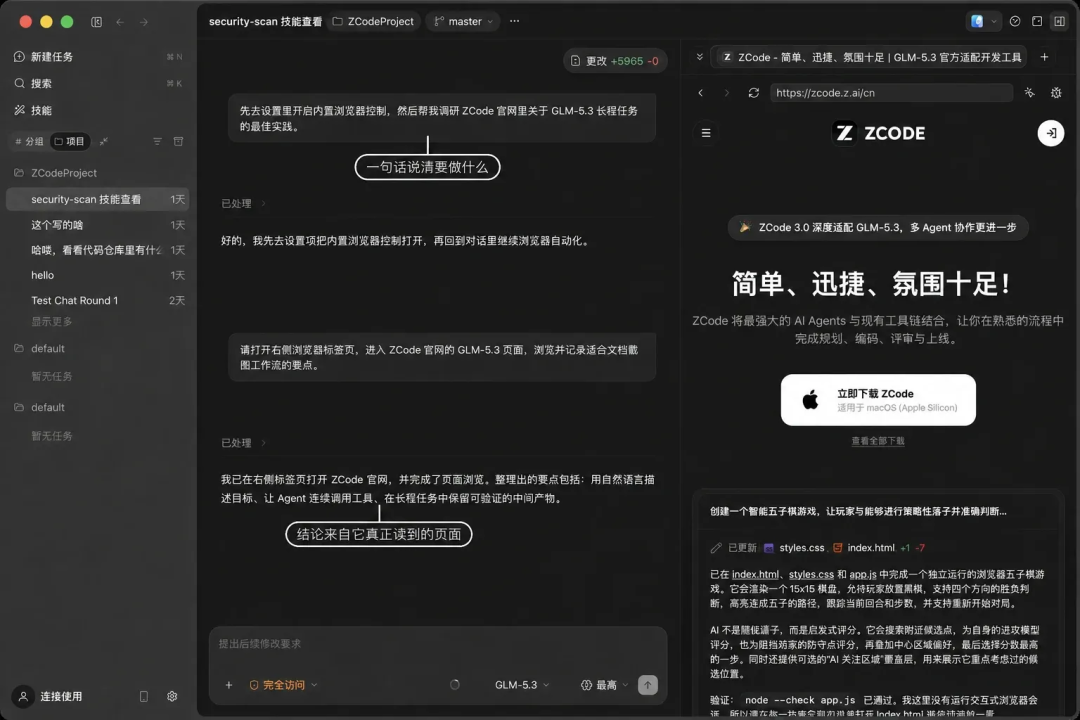1080x720 pixels.
Task: Open the 完全访问 permission dropdown
Action: coord(283,685)
